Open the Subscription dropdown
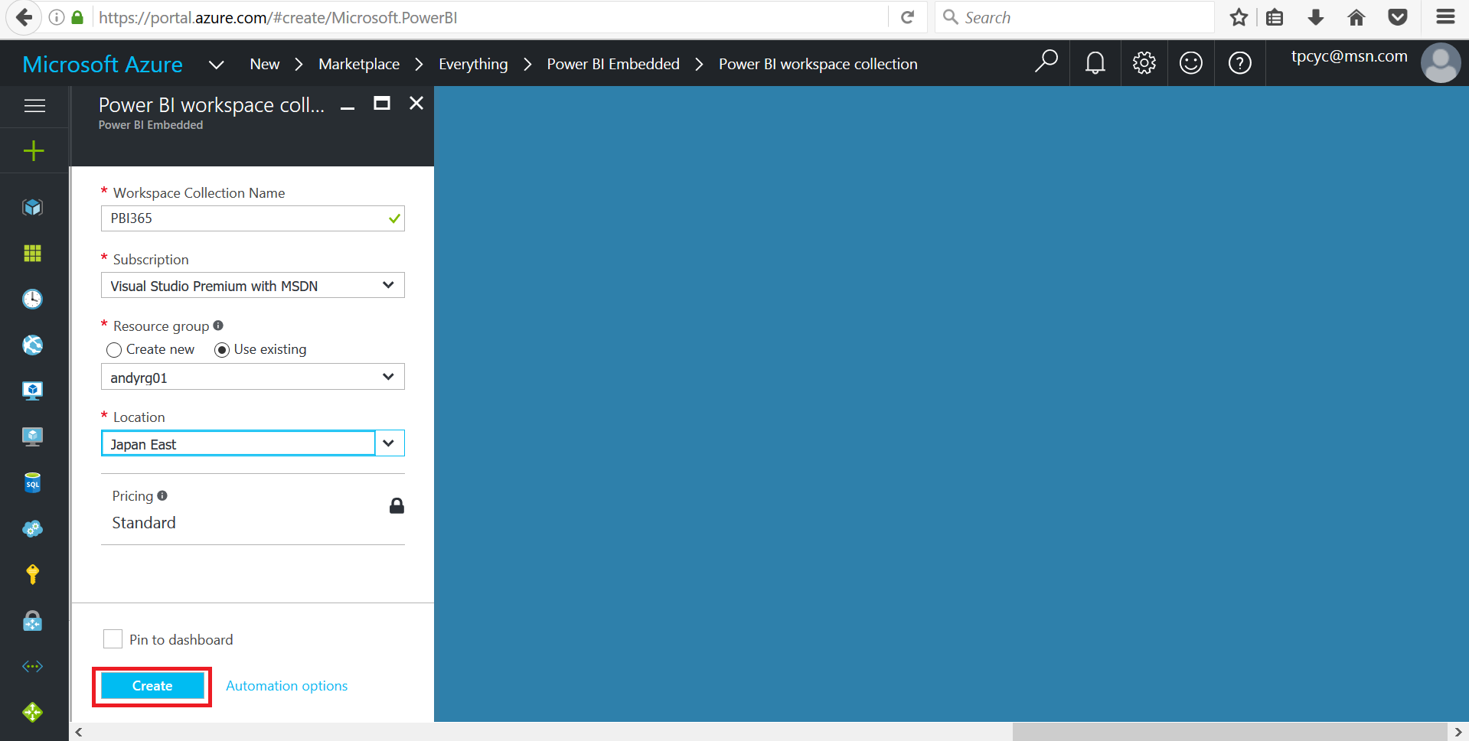Viewport: 1476px width, 751px height. coord(253,286)
